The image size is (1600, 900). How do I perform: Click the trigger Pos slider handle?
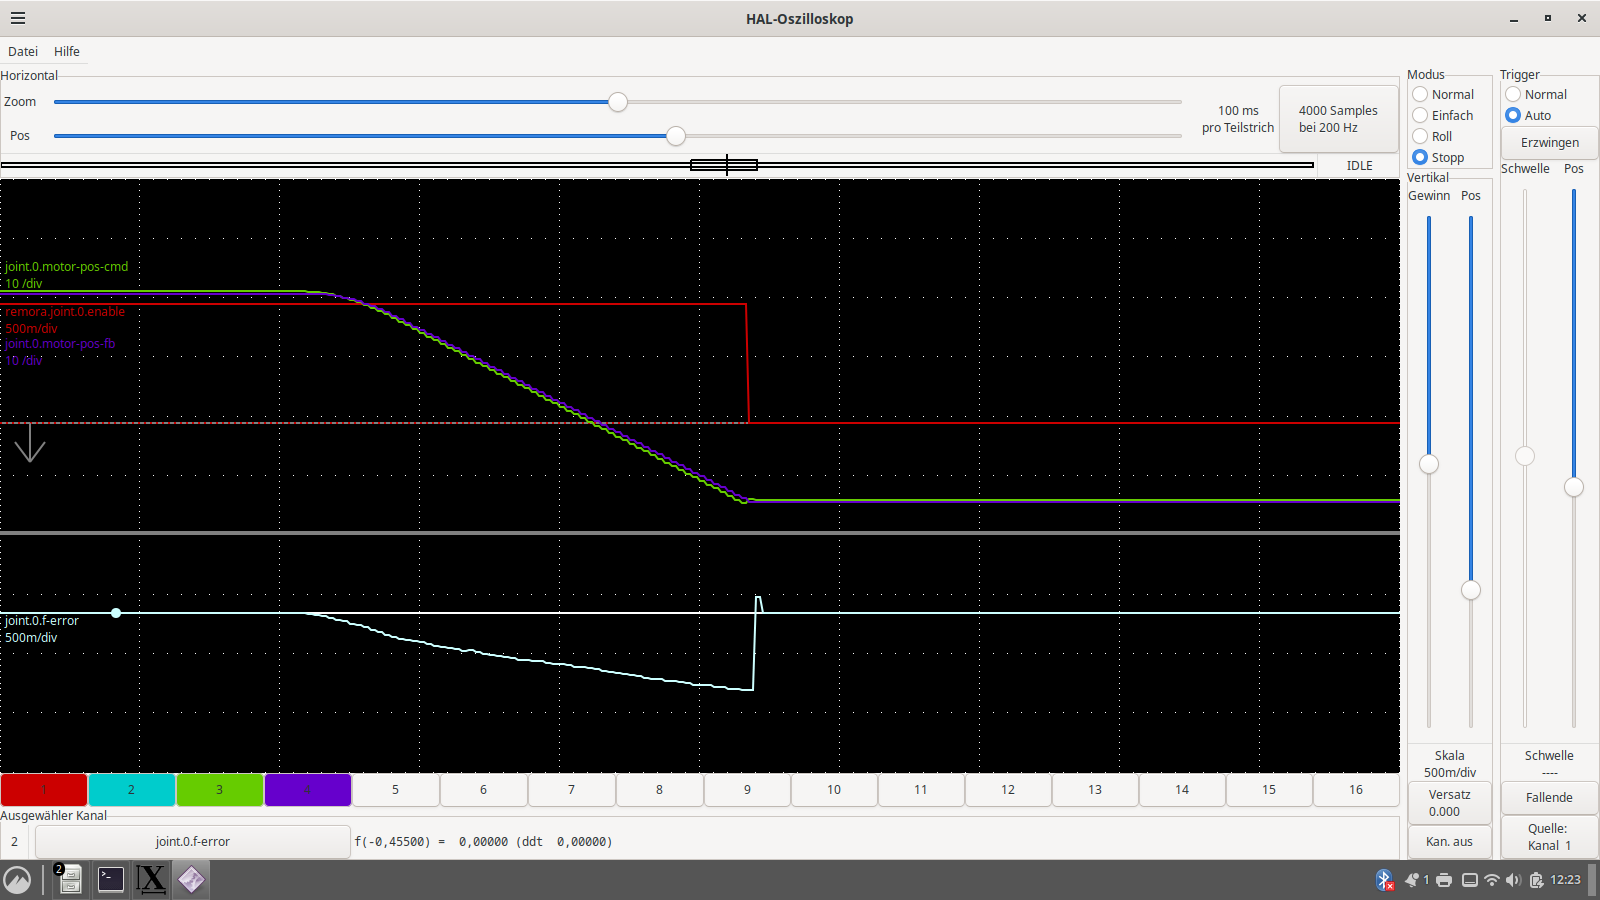click(x=1574, y=487)
